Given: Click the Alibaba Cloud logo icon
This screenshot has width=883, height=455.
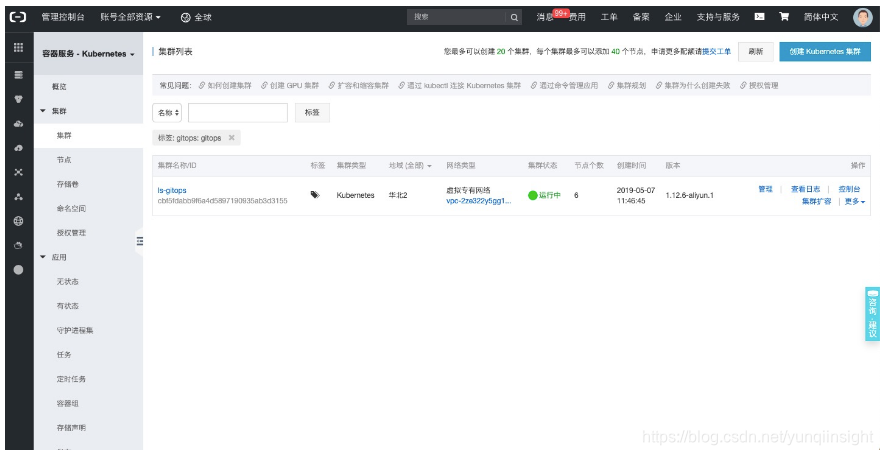Looking at the screenshot, I should point(19,17).
